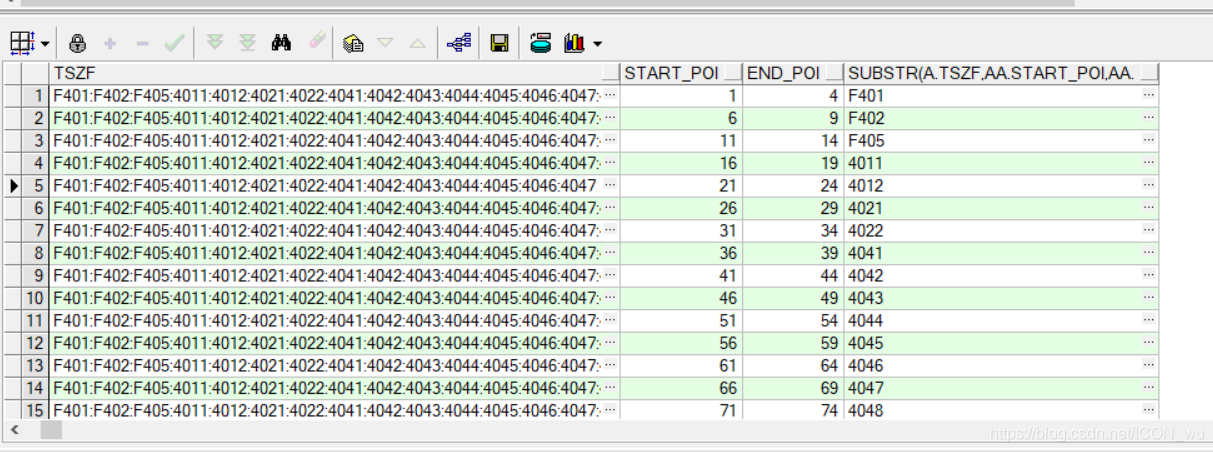Click the minus delete-record icon
The width and height of the screenshot is (1213, 452).
point(142,44)
